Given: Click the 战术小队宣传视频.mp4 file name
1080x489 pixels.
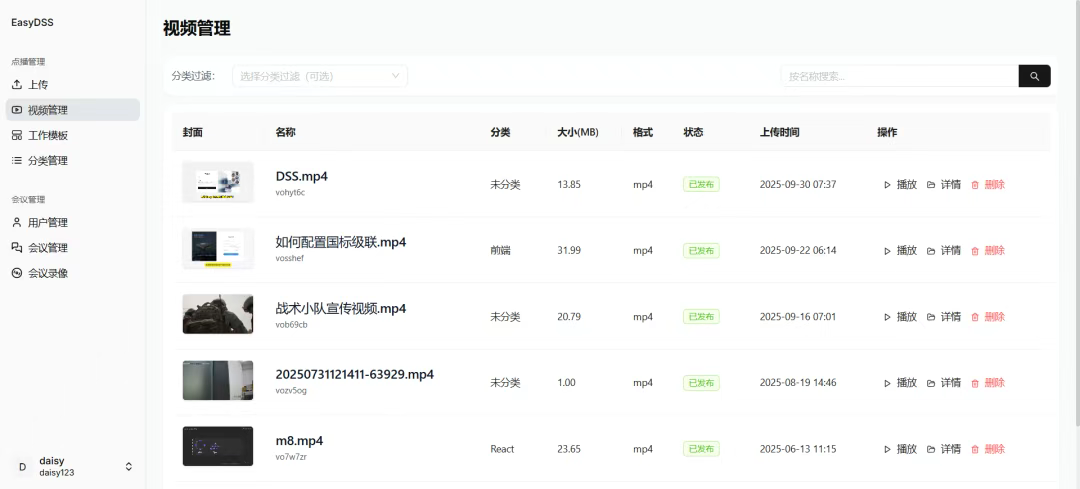Looking at the screenshot, I should coord(341,309).
